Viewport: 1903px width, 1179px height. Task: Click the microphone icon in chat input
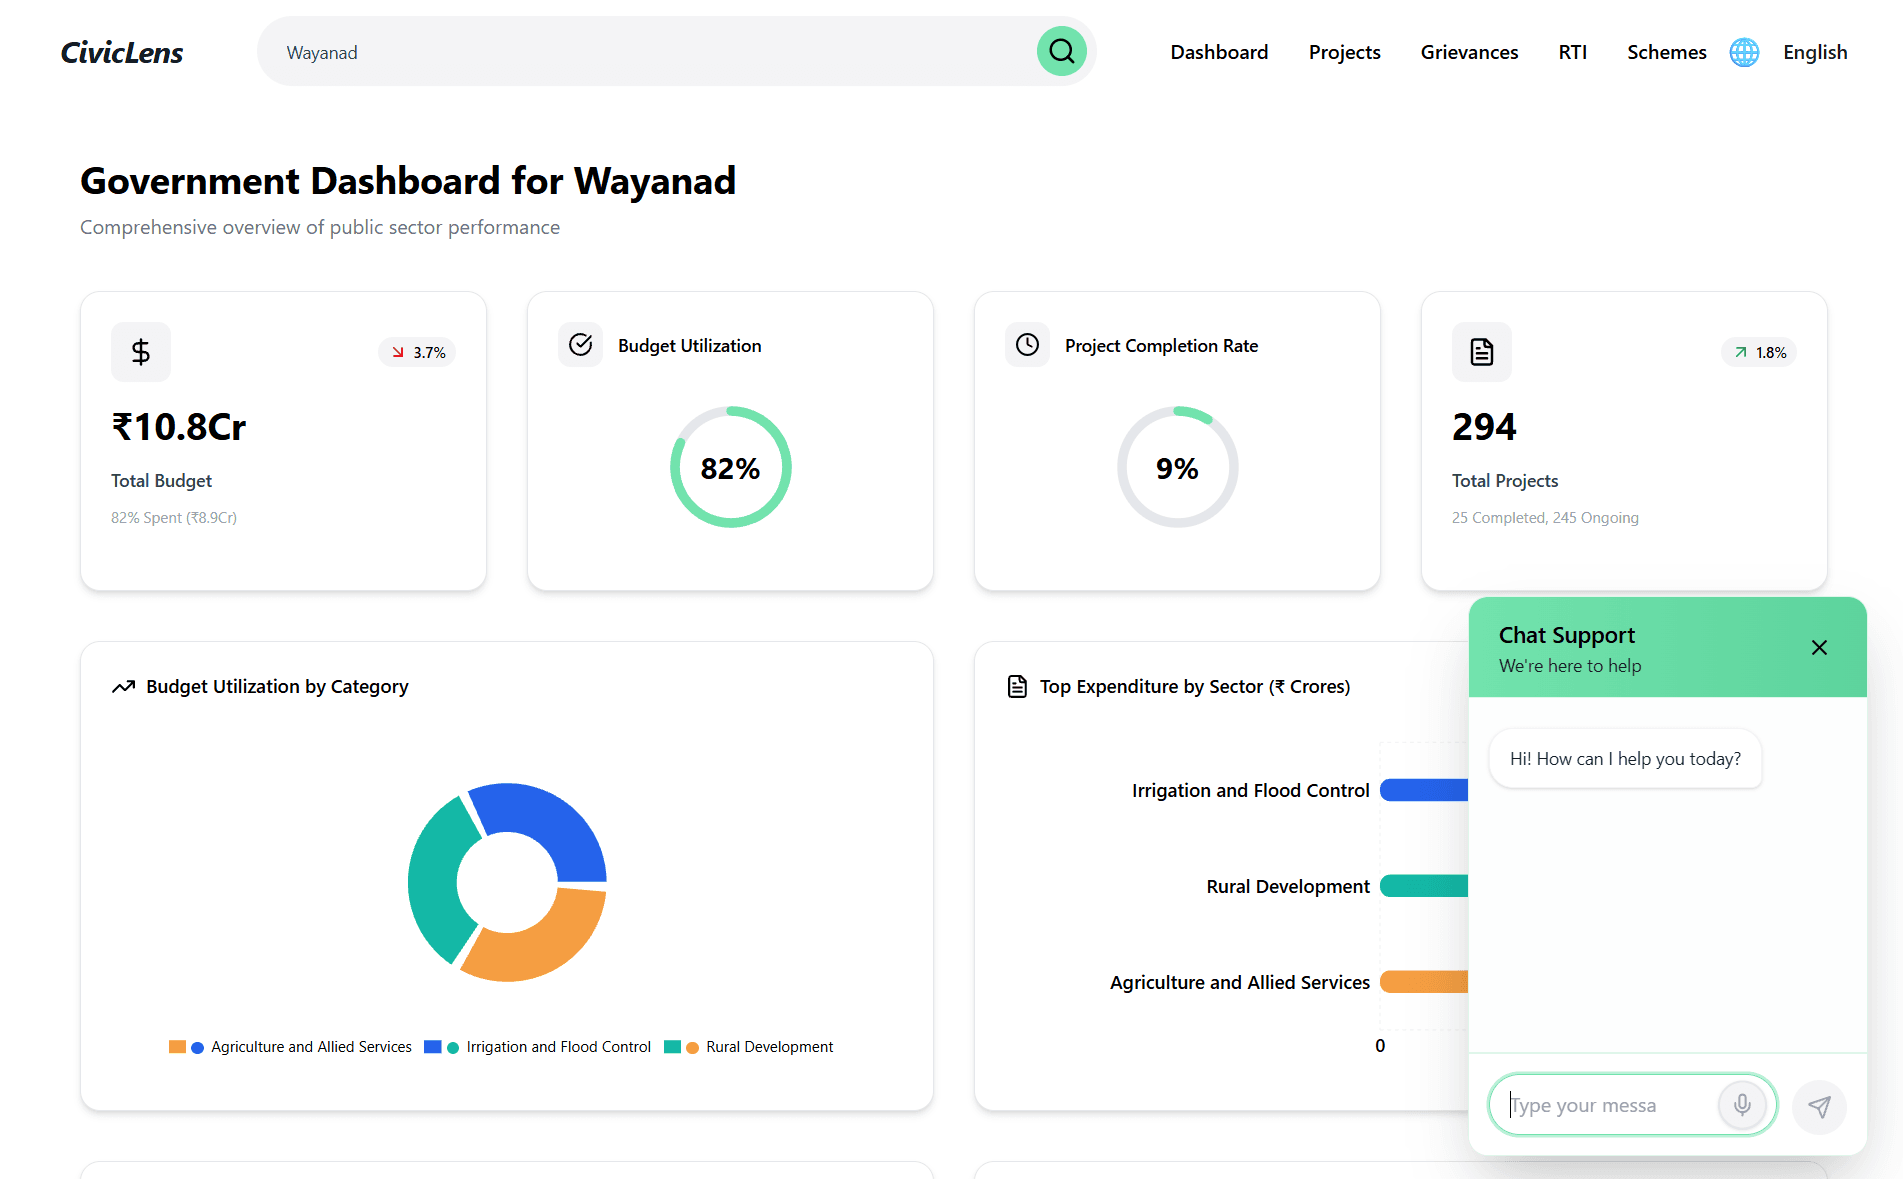coord(1743,1105)
